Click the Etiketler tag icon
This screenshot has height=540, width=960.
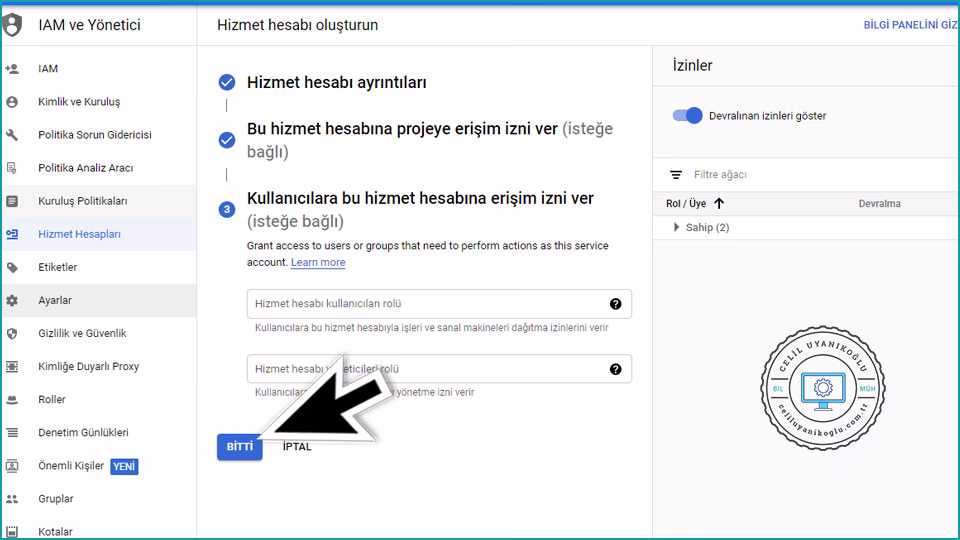click(12, 267)
